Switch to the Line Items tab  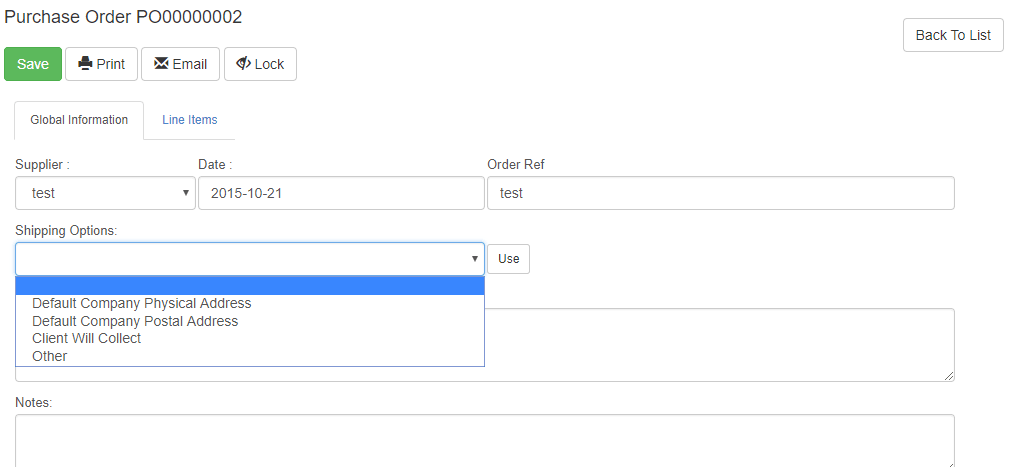(x=189, y=120)
